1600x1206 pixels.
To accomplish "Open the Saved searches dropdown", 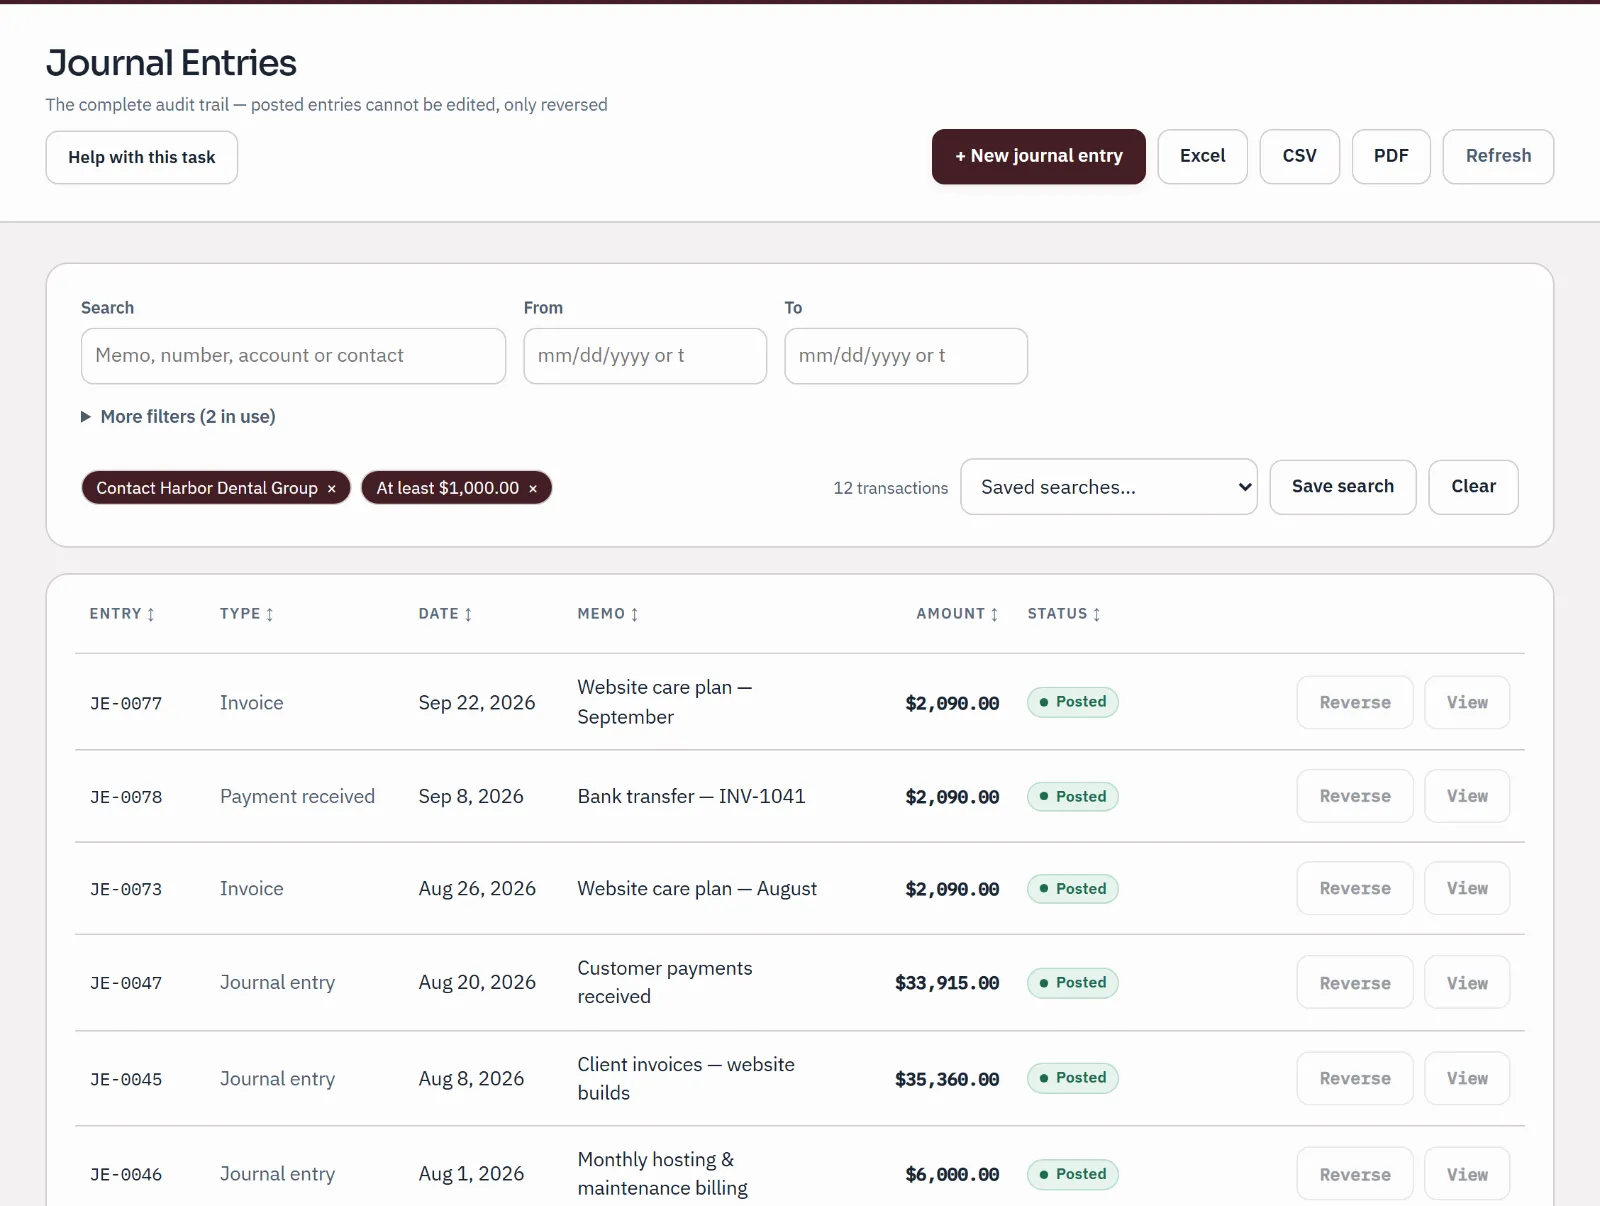I will [x=1109, y=487].
